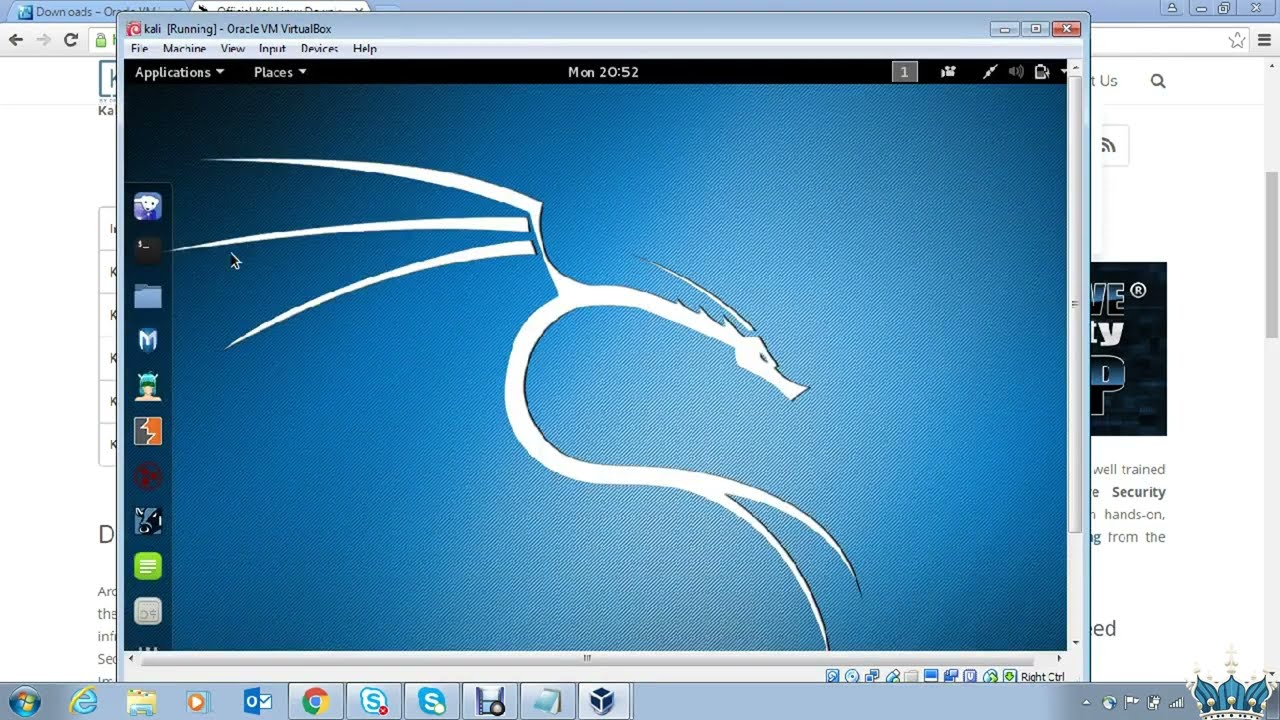
Task: Launch Metasploit from the Kali dock
Action: [148, 340]
